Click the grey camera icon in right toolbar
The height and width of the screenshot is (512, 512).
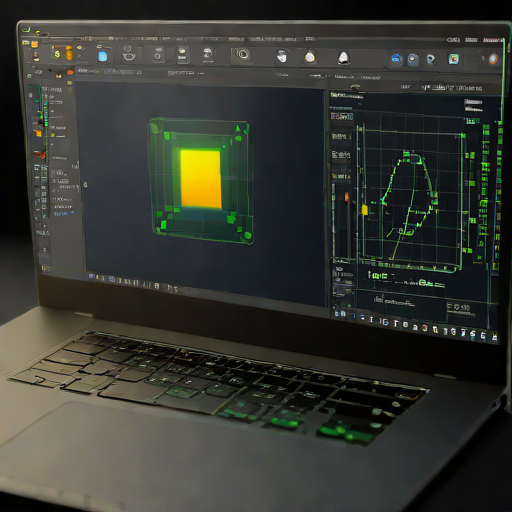(413, 59)
